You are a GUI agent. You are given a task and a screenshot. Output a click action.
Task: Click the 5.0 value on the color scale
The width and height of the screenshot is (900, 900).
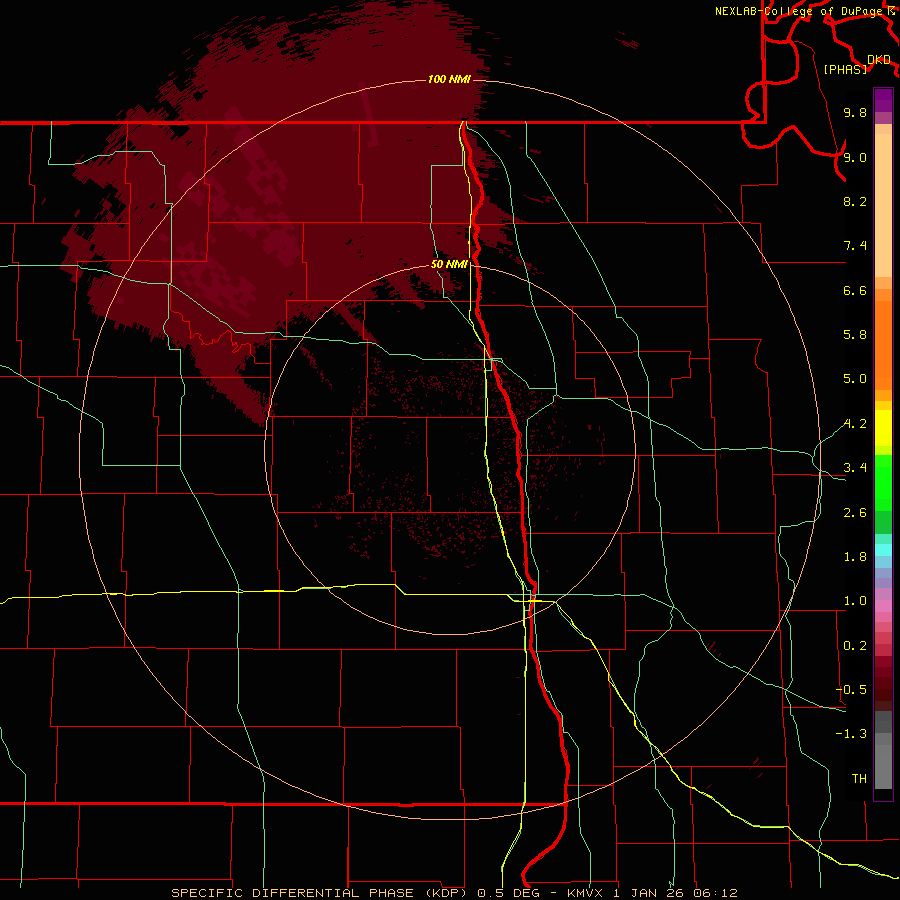click(x=855, y=379)
